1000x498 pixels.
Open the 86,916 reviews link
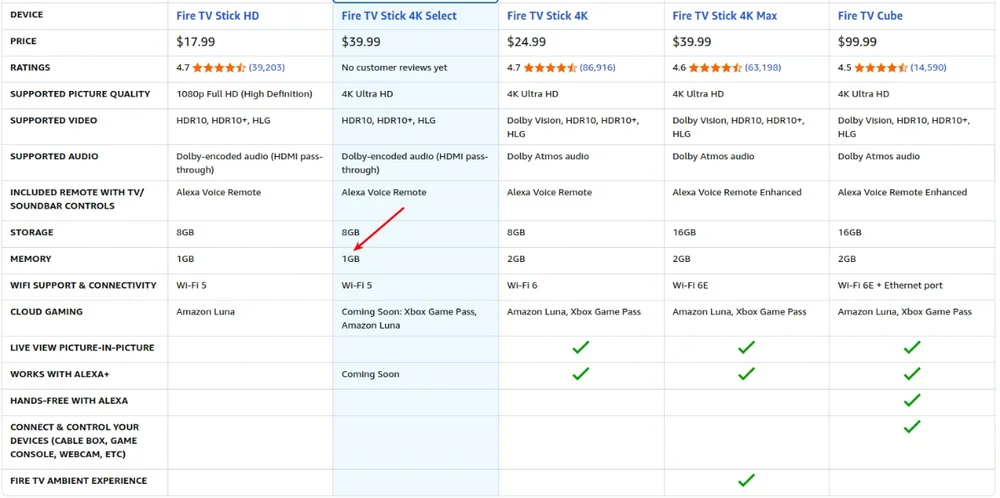pyautogui.click(x=598, y=68)
